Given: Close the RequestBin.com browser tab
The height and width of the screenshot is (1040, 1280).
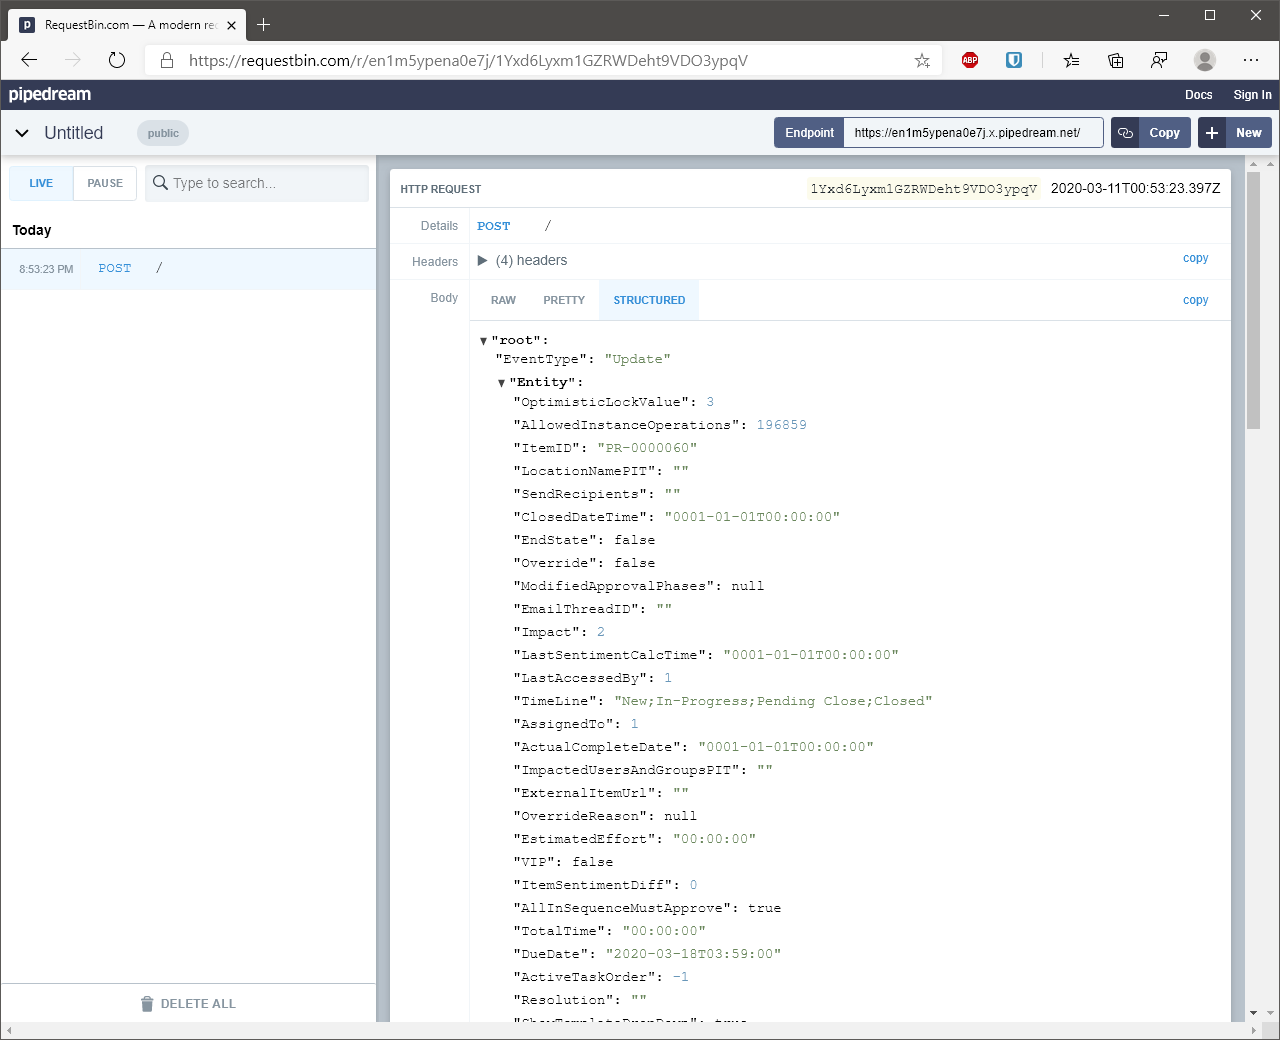Looking at the screenshot, I should point(231,25).
